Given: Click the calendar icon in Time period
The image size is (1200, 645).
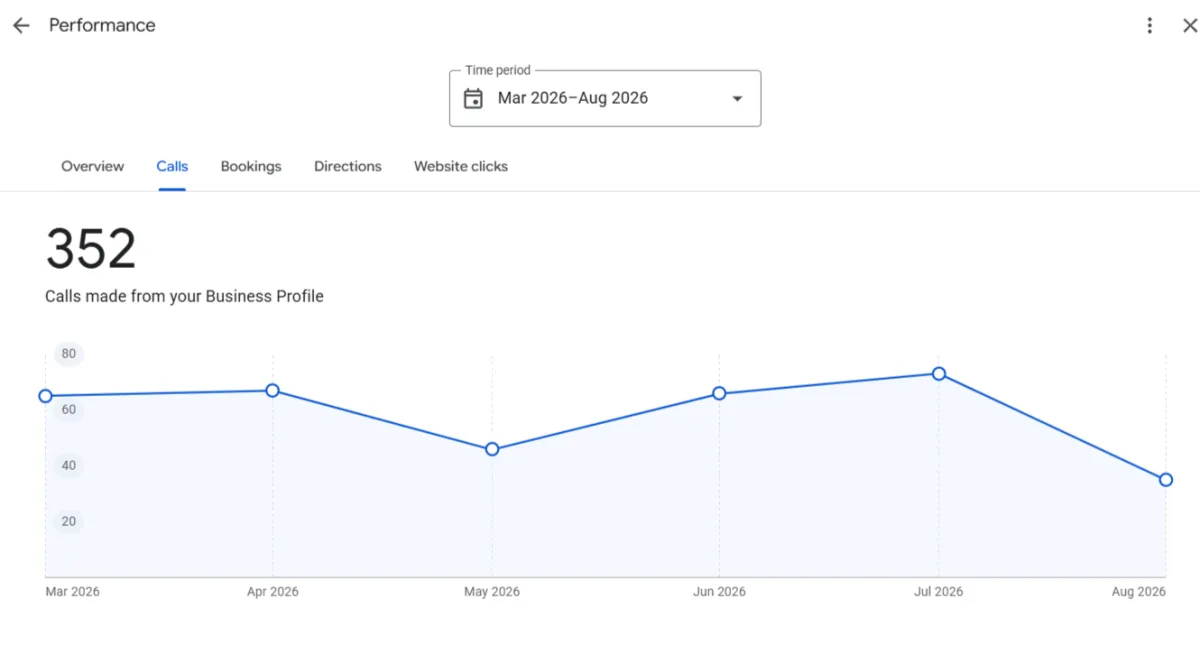Looking at the screenshot, I should click(x=473, y=98).
